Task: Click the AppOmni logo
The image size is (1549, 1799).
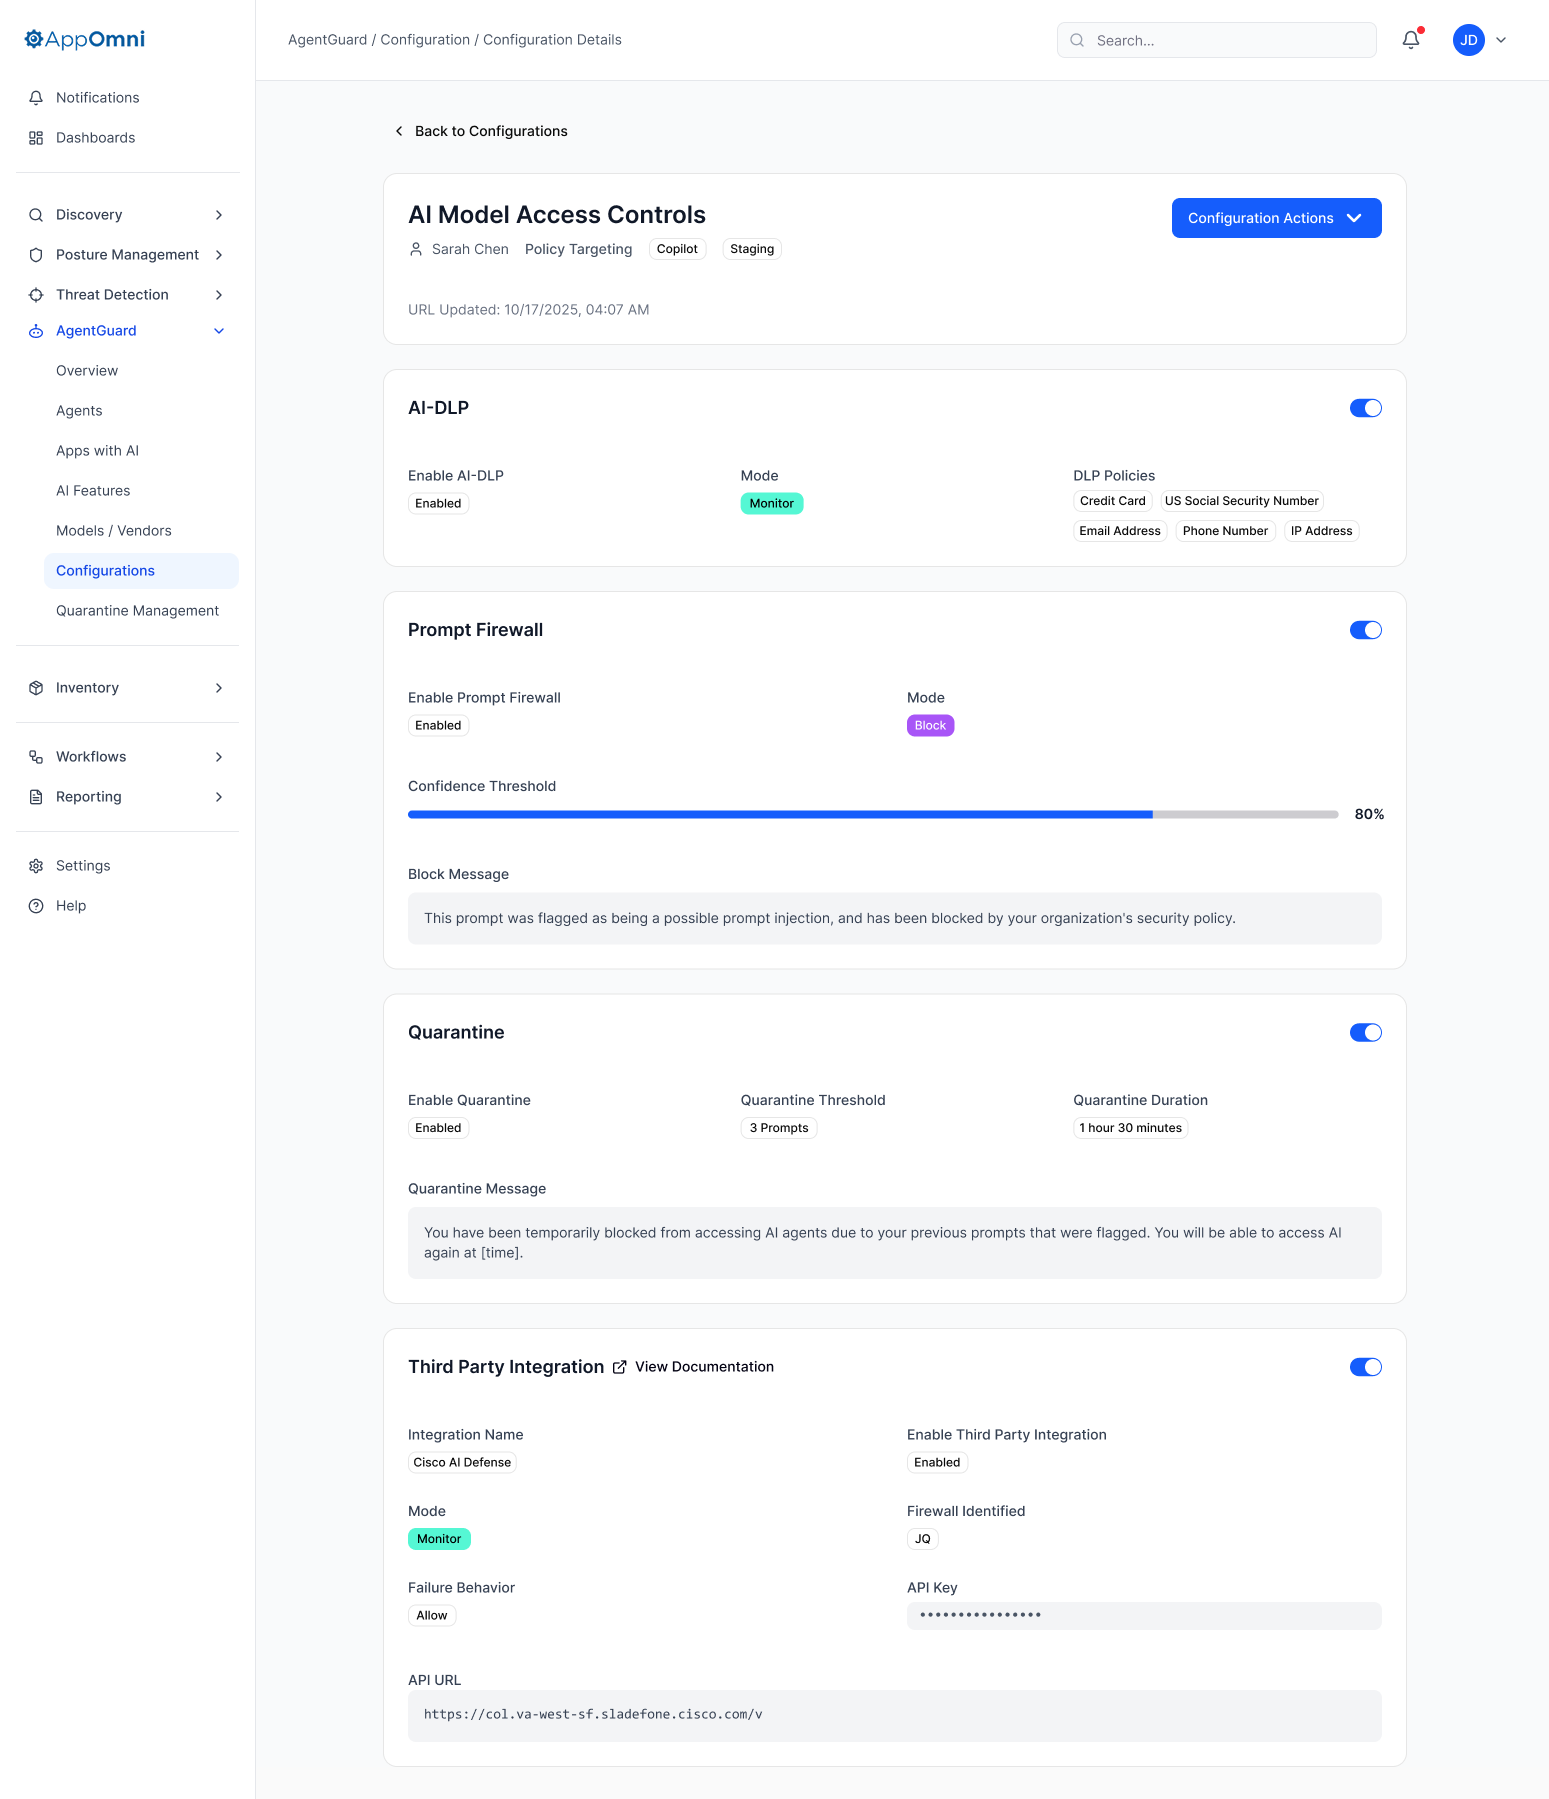Action: [85, 39]
